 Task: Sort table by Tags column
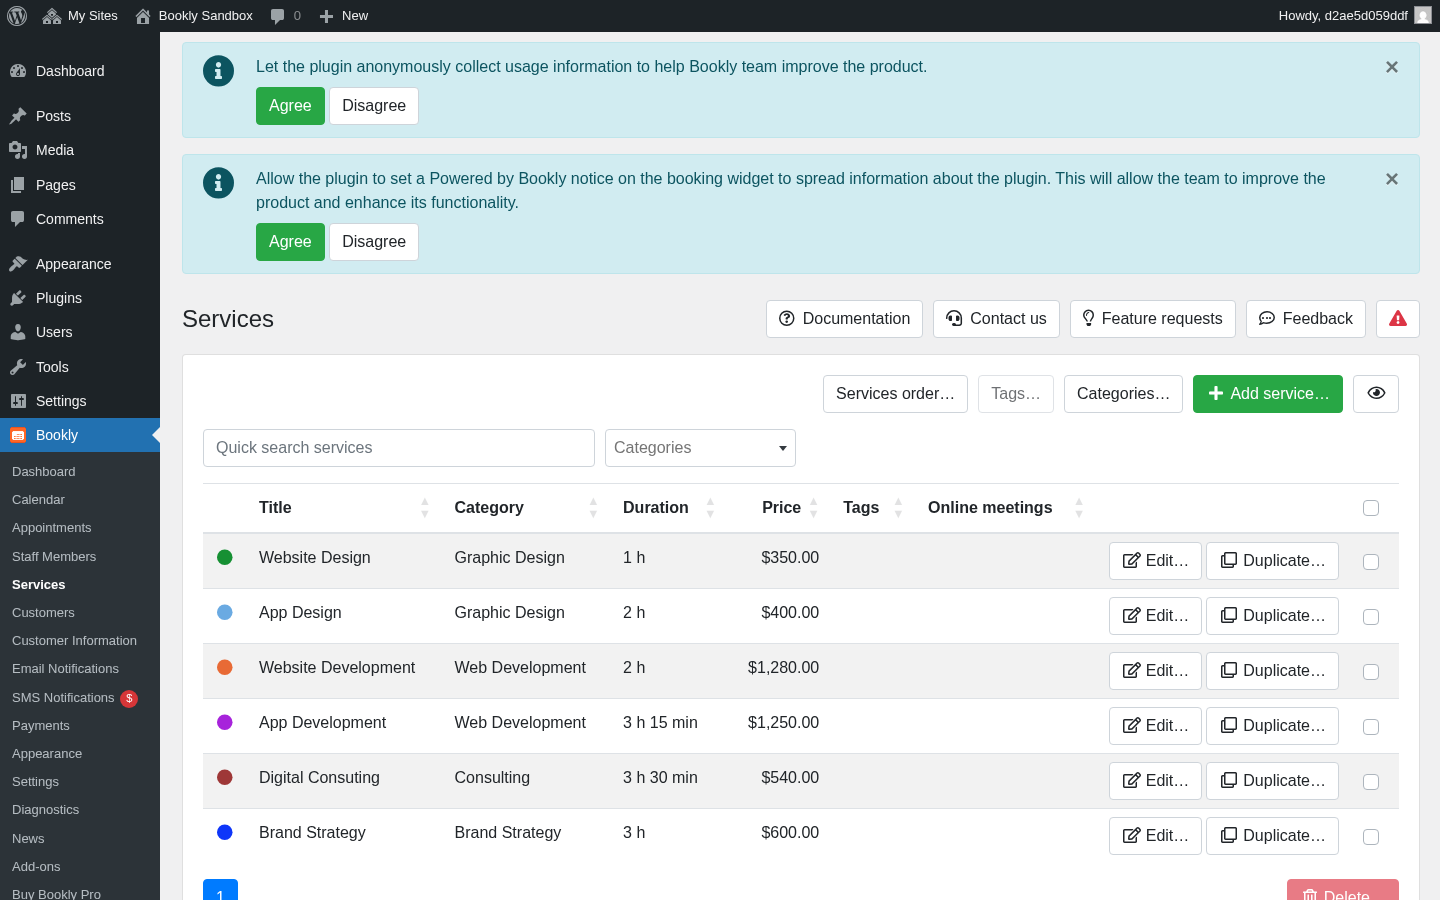coord(873,508)
